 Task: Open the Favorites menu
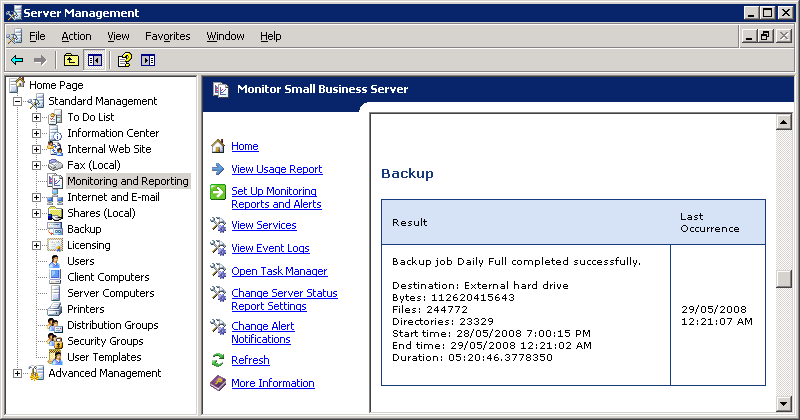click(167, 36)
